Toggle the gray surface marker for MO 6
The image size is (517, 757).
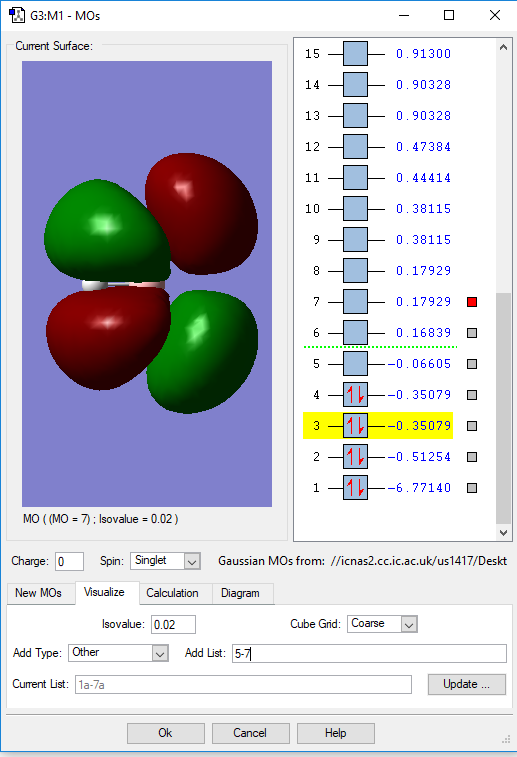pos(472,333)
